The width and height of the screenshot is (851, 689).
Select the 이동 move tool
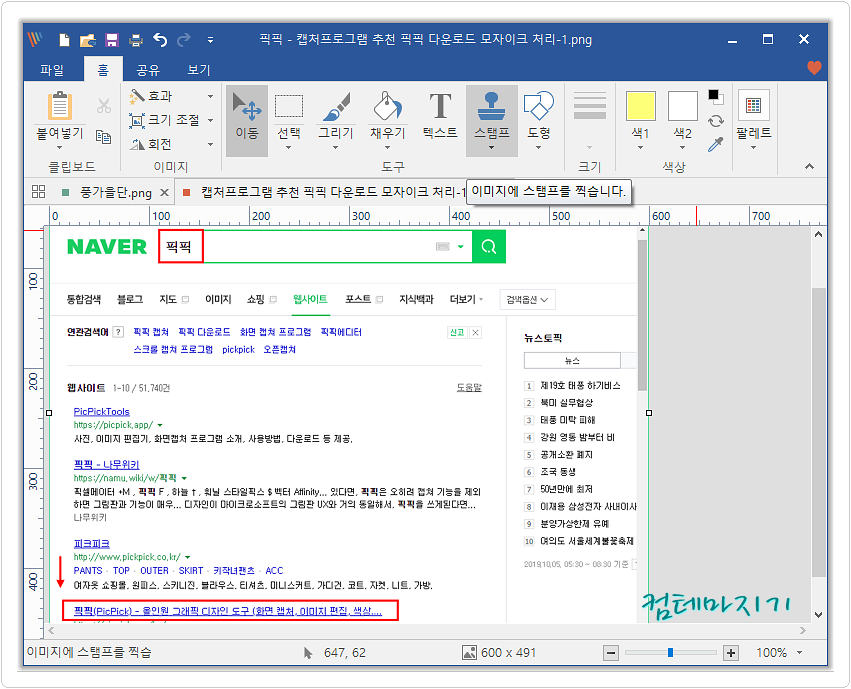247,120
